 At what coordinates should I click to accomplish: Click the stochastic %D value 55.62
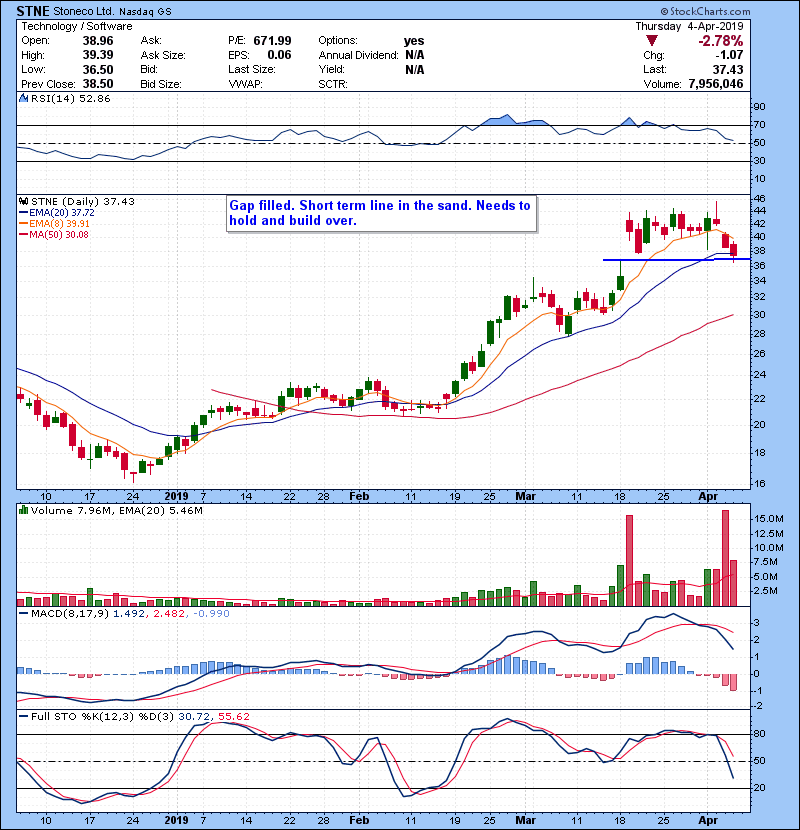(x=233, y=716)
